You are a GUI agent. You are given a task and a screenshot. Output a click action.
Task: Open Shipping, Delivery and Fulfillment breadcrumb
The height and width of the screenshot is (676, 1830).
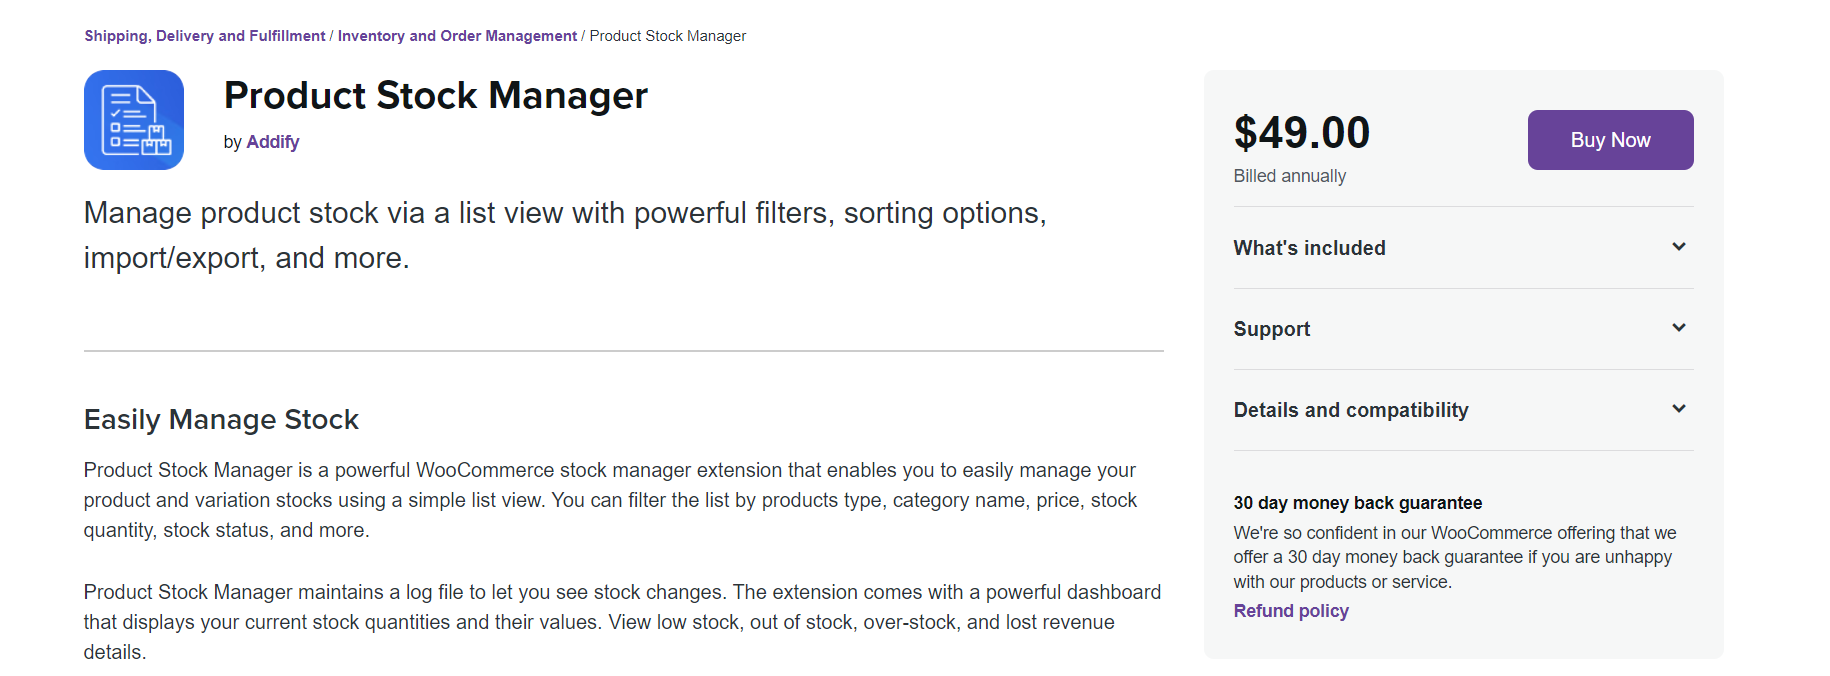(x=205, y=36)
